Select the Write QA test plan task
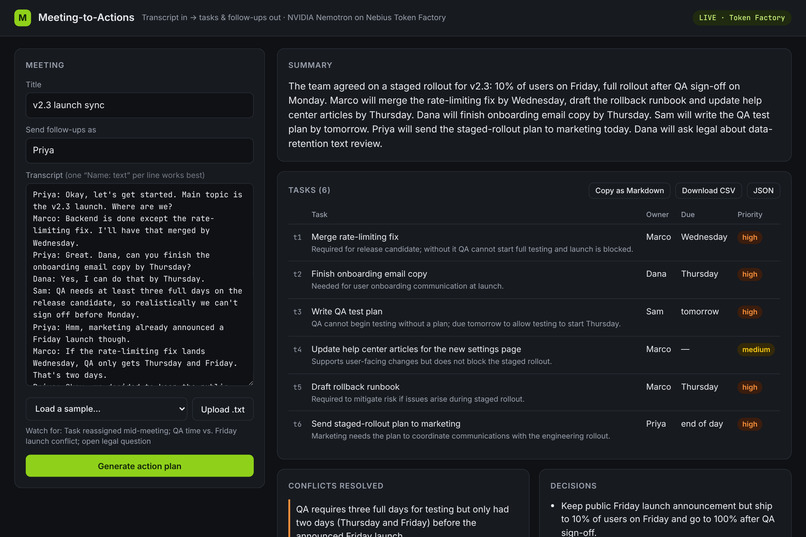The width and height of the screenshot is (806, 537). click(x=534, y=317)
